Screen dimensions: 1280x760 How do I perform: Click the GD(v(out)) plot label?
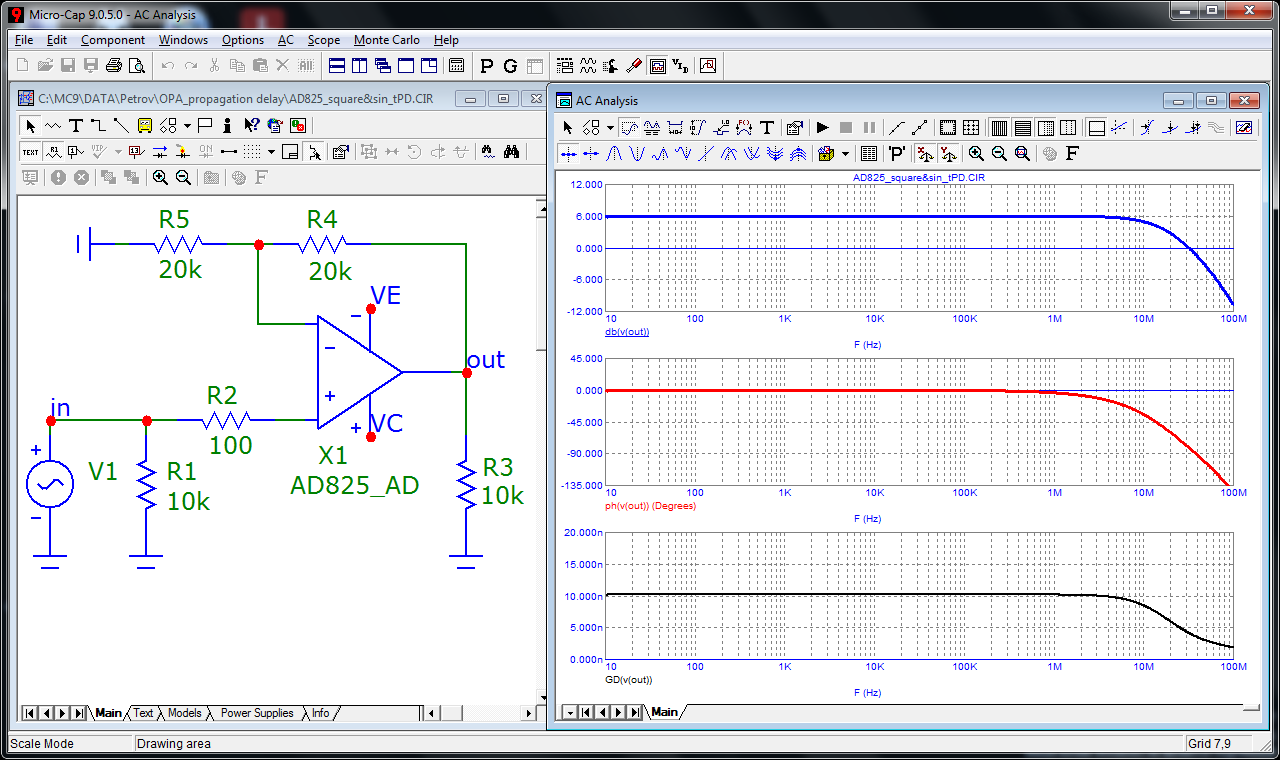pyautogui.click(x=628, y=679)
